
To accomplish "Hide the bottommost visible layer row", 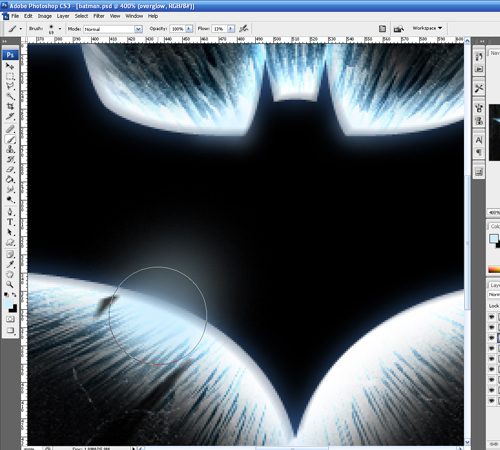I will click(492, 401).
